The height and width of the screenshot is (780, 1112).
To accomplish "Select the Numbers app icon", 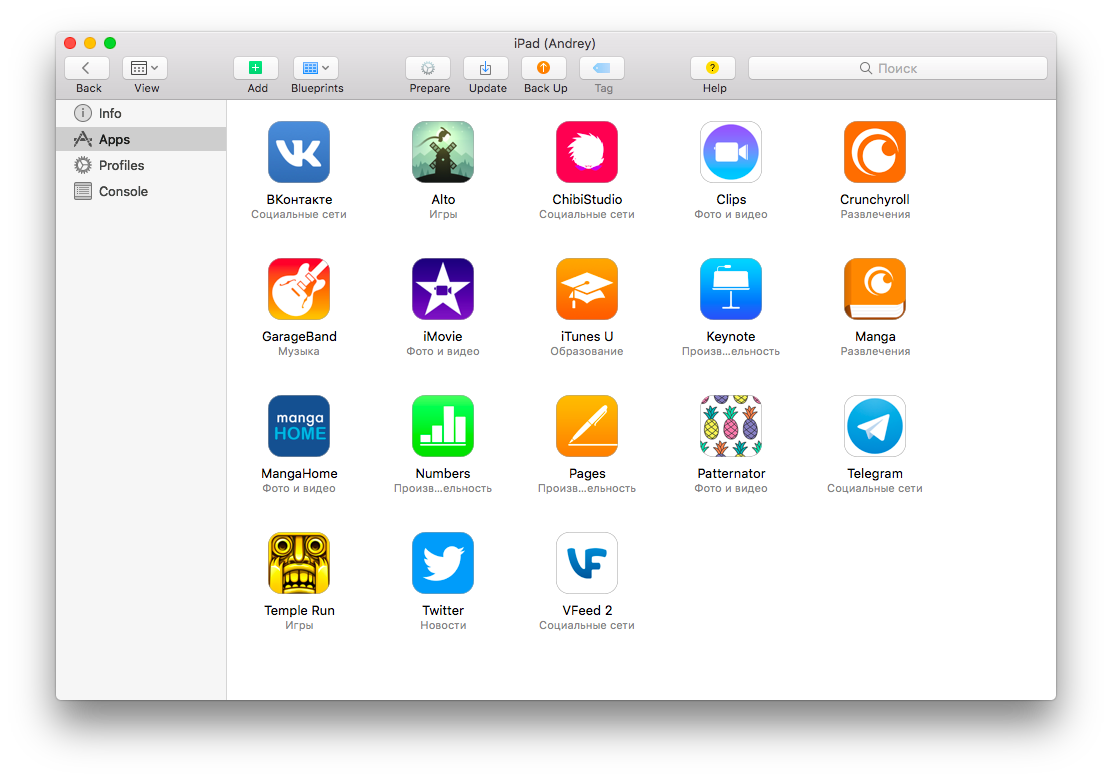I will (443, 425).
